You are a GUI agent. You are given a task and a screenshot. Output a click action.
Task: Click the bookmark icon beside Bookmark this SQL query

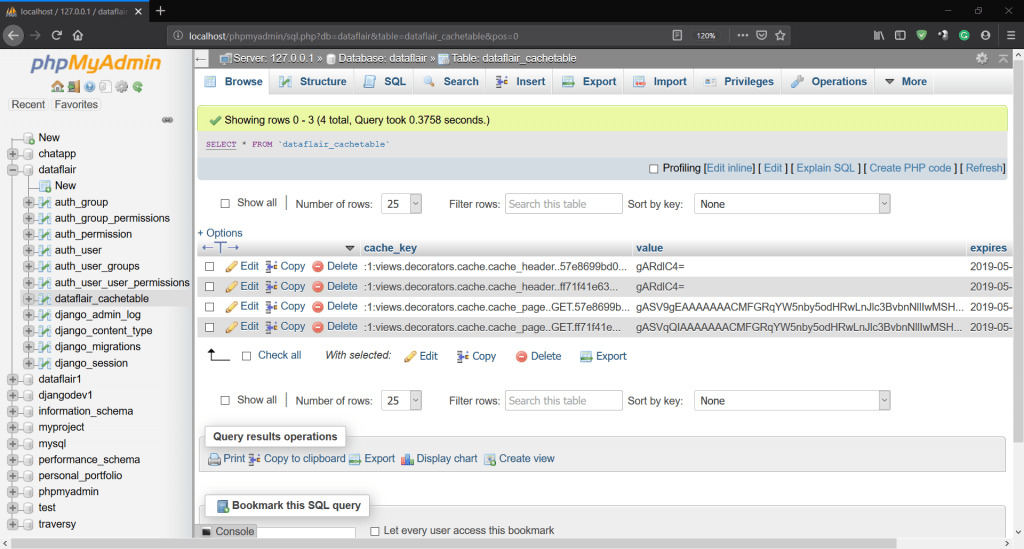click(x=222, y=506)
